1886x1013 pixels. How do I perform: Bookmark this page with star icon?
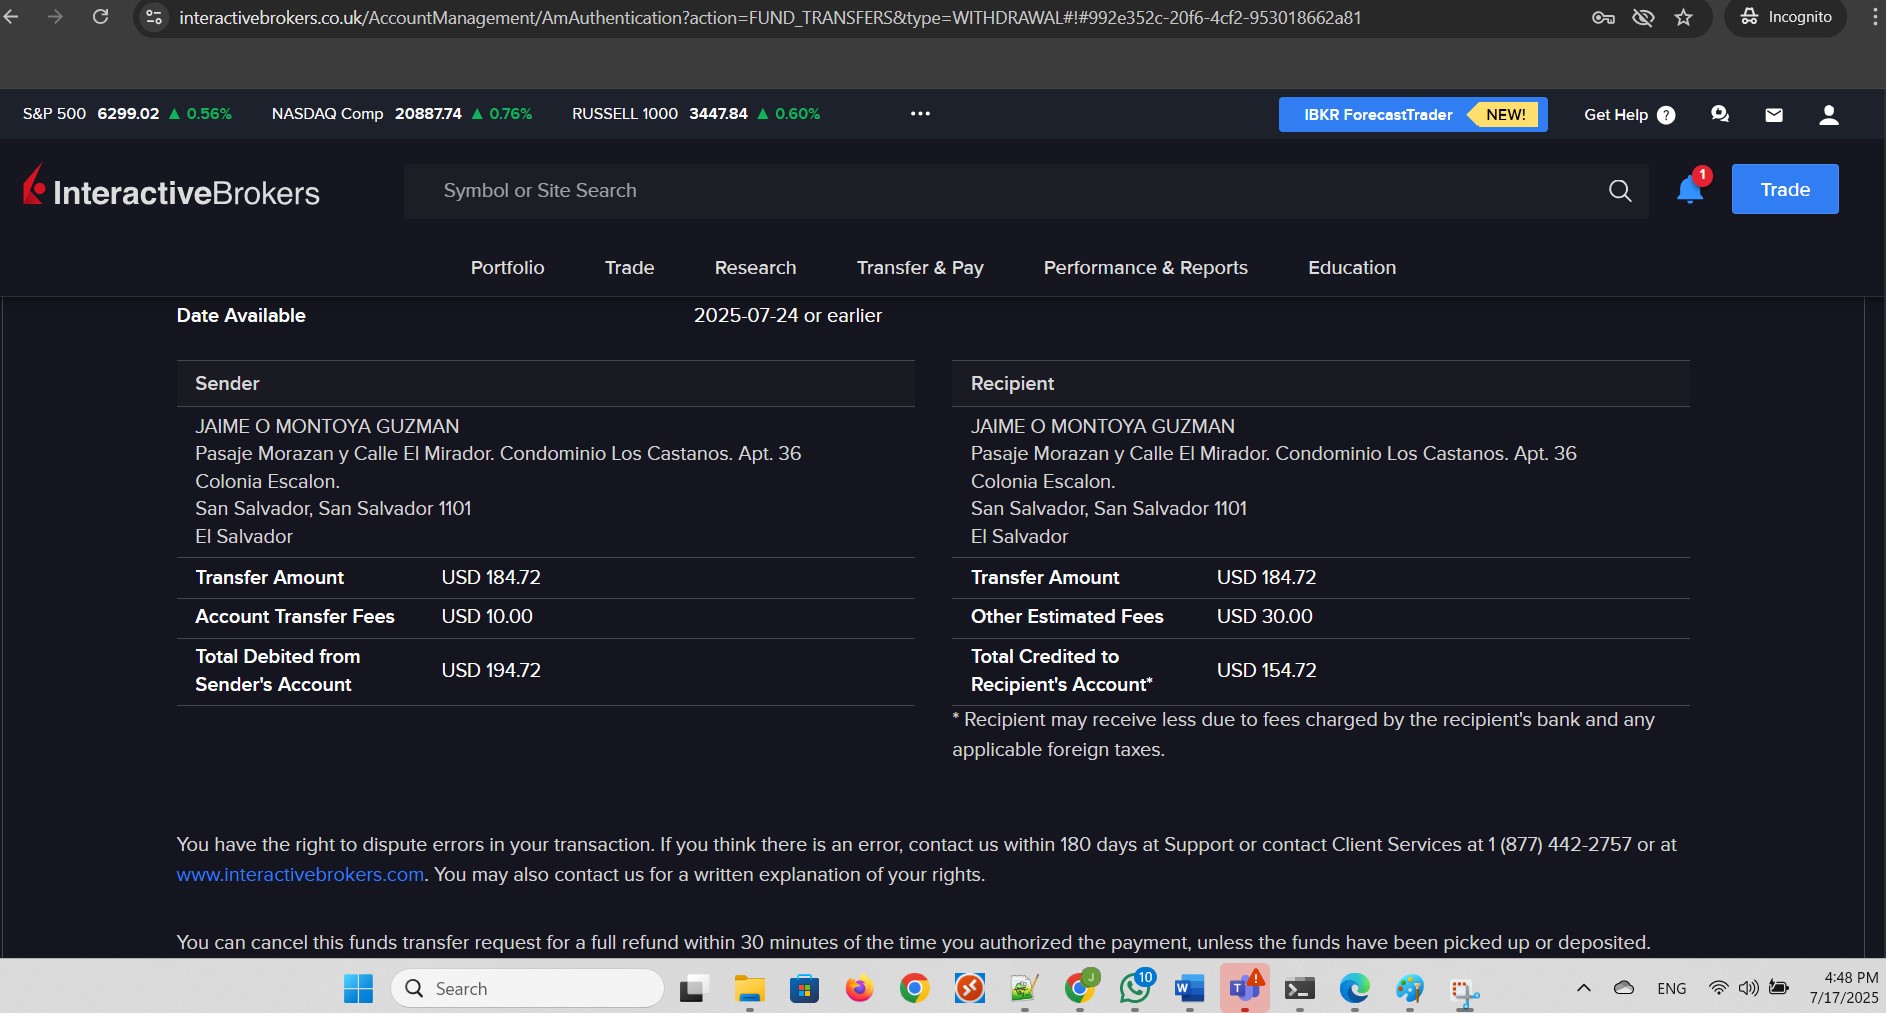pos(1684,17)
